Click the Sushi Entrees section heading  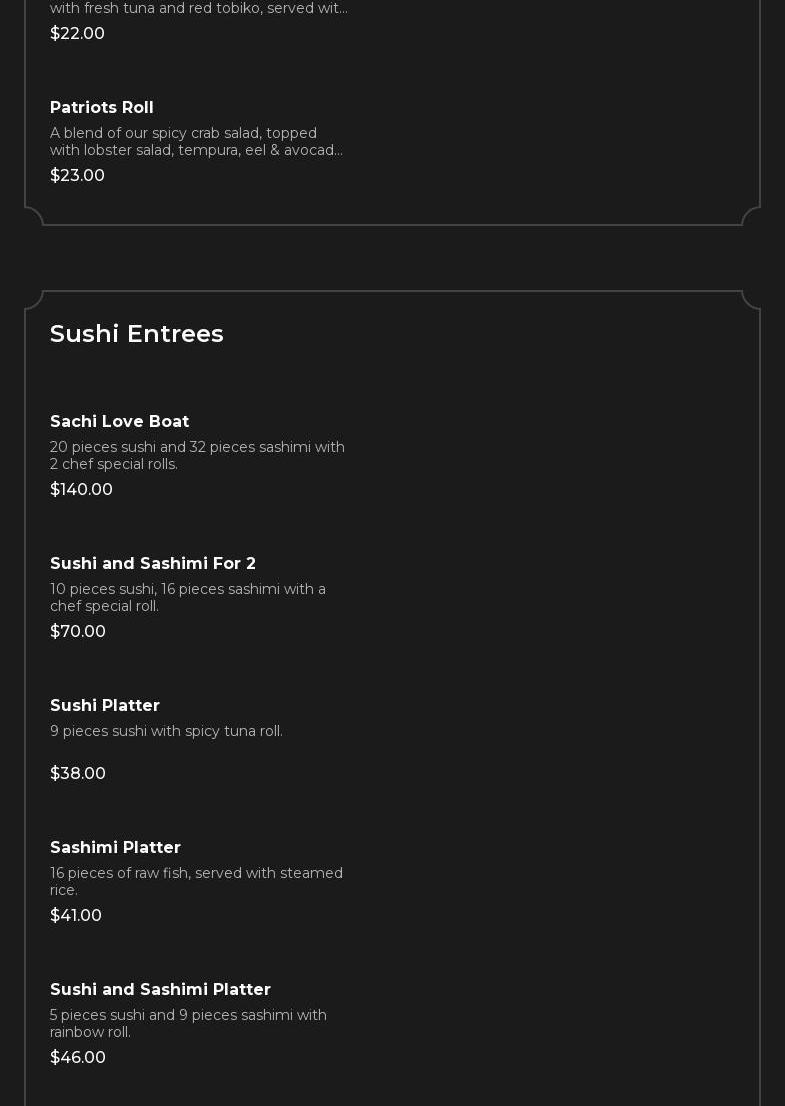137,333
